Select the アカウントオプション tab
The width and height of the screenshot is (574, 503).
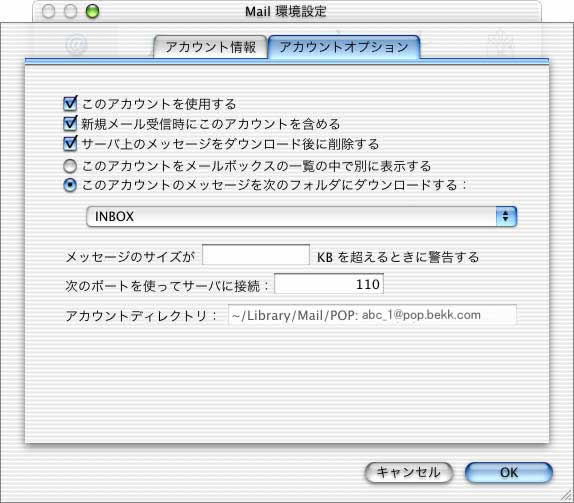(x=344, y=47)
